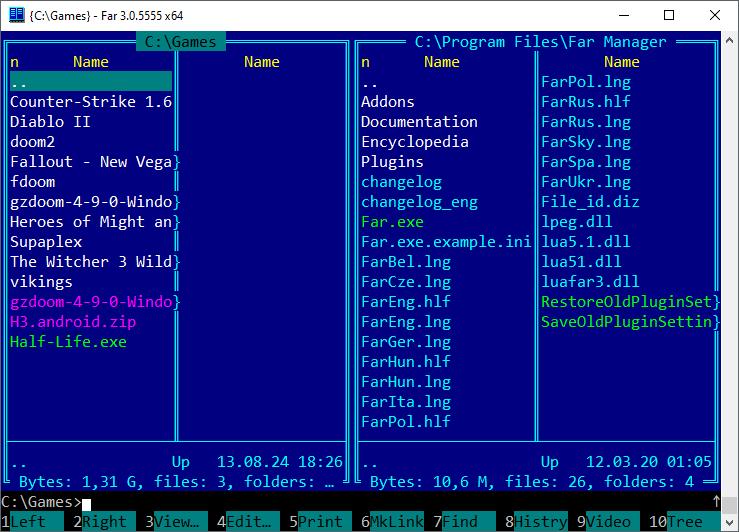
Task: Click the C:\Program Files\Far Manager panel title
Action: (541, 41)
